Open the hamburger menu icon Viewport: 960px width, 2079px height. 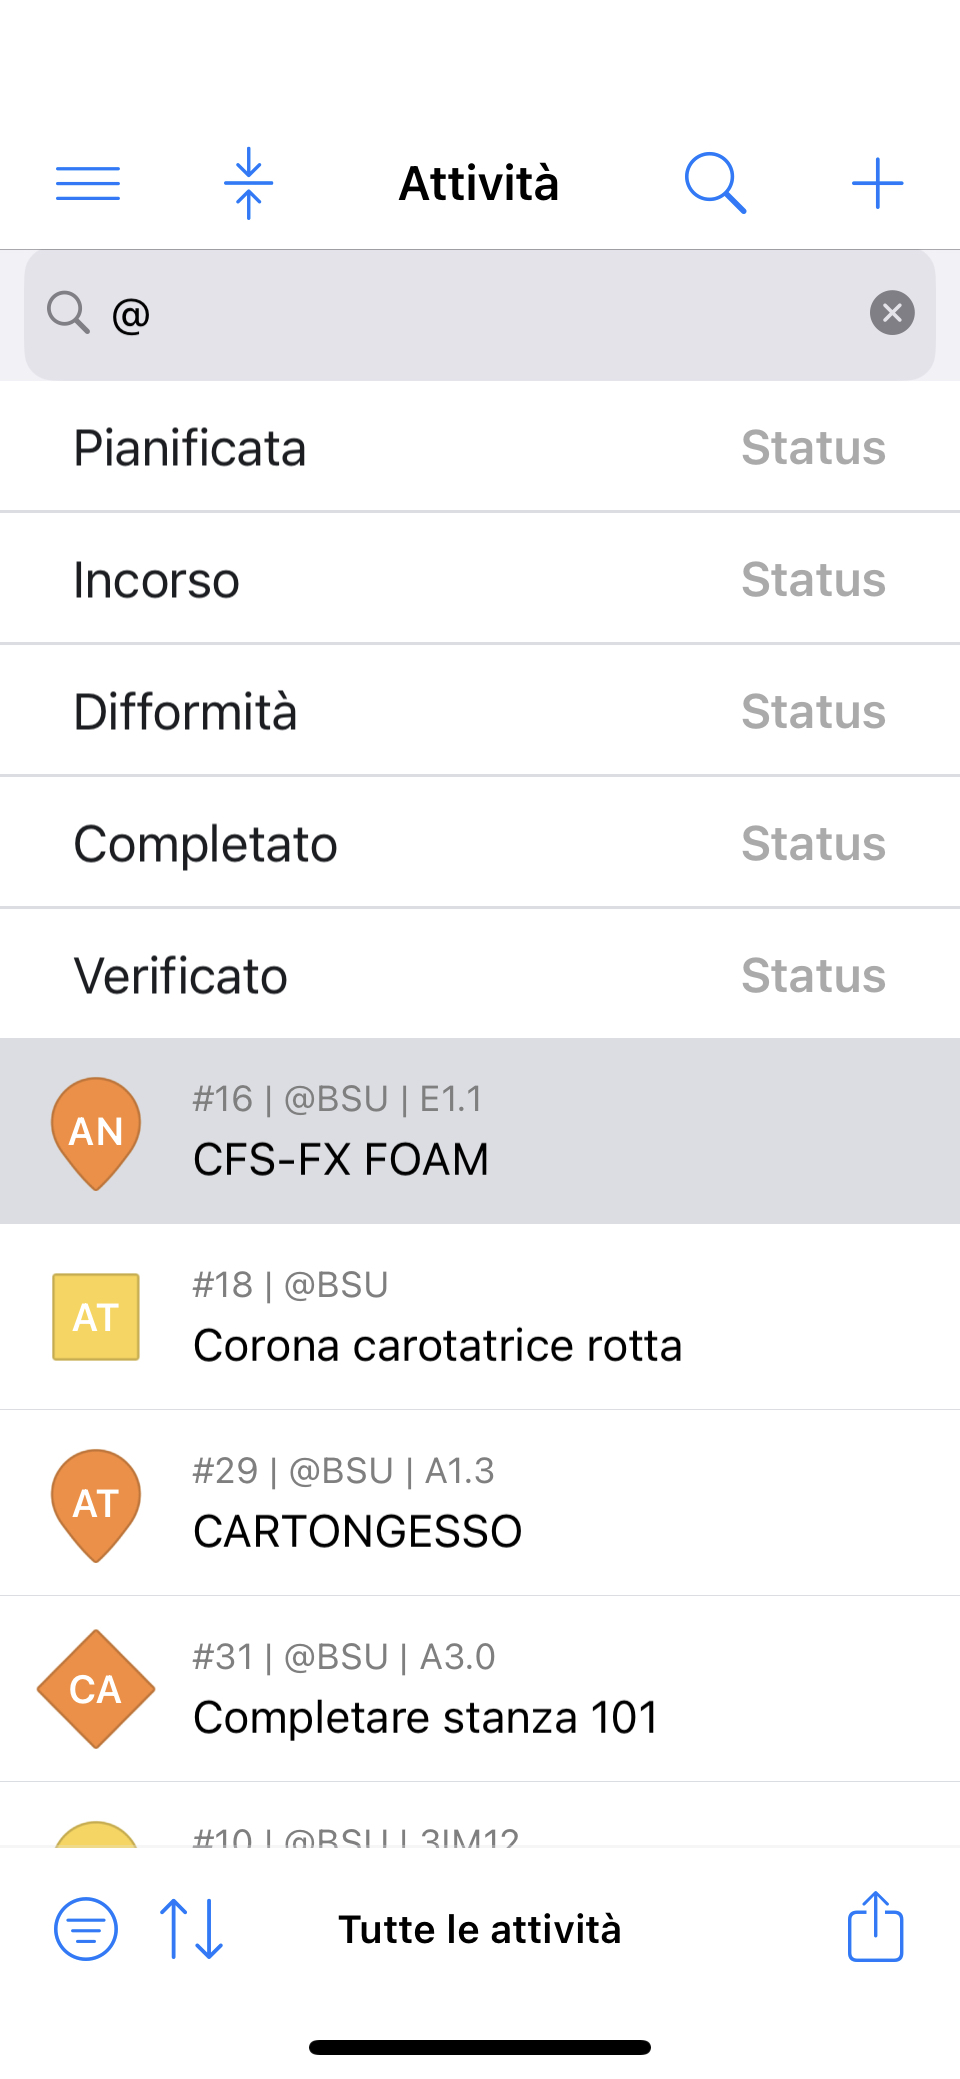point(88,184)
